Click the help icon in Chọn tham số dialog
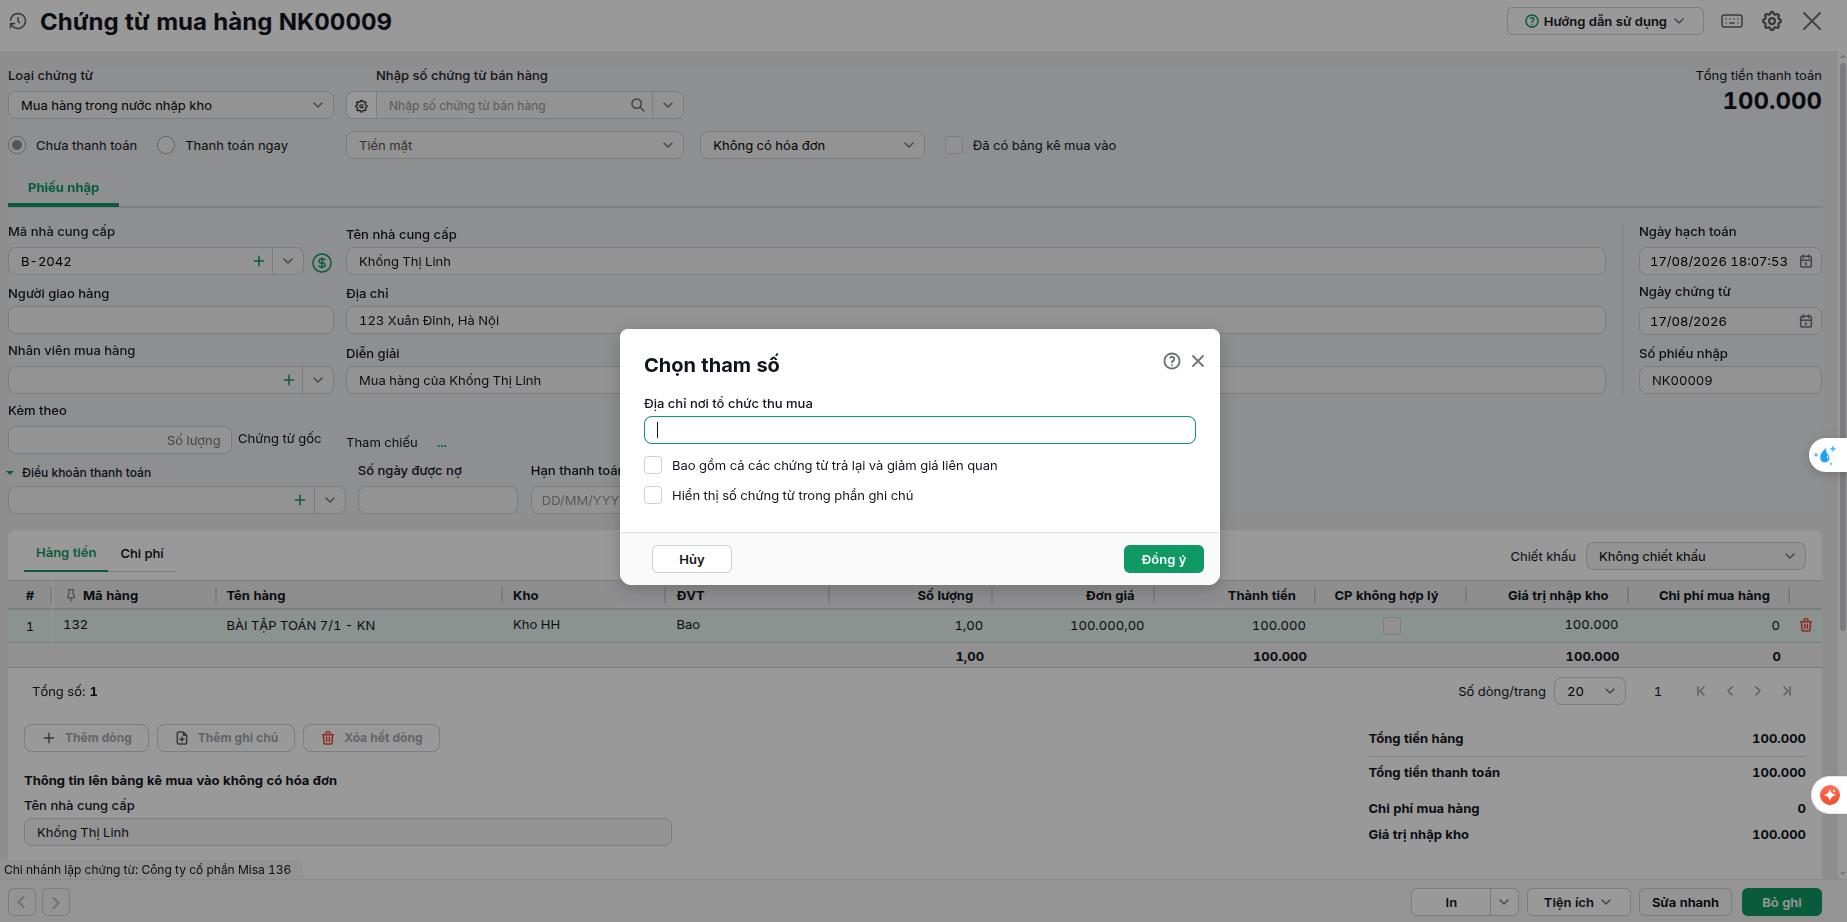1847x922 pixels. pyautogui.click(x=1172, y=361)
